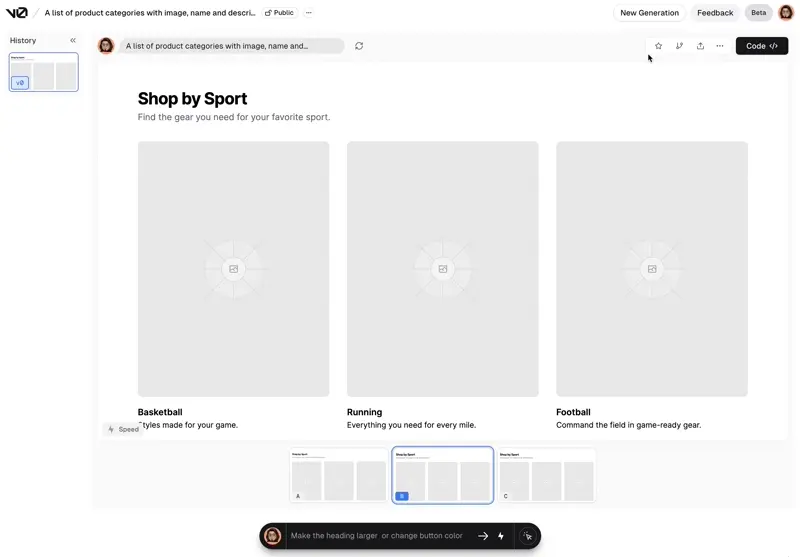
Task: Start a New Generation
Action: coord(649,13)
